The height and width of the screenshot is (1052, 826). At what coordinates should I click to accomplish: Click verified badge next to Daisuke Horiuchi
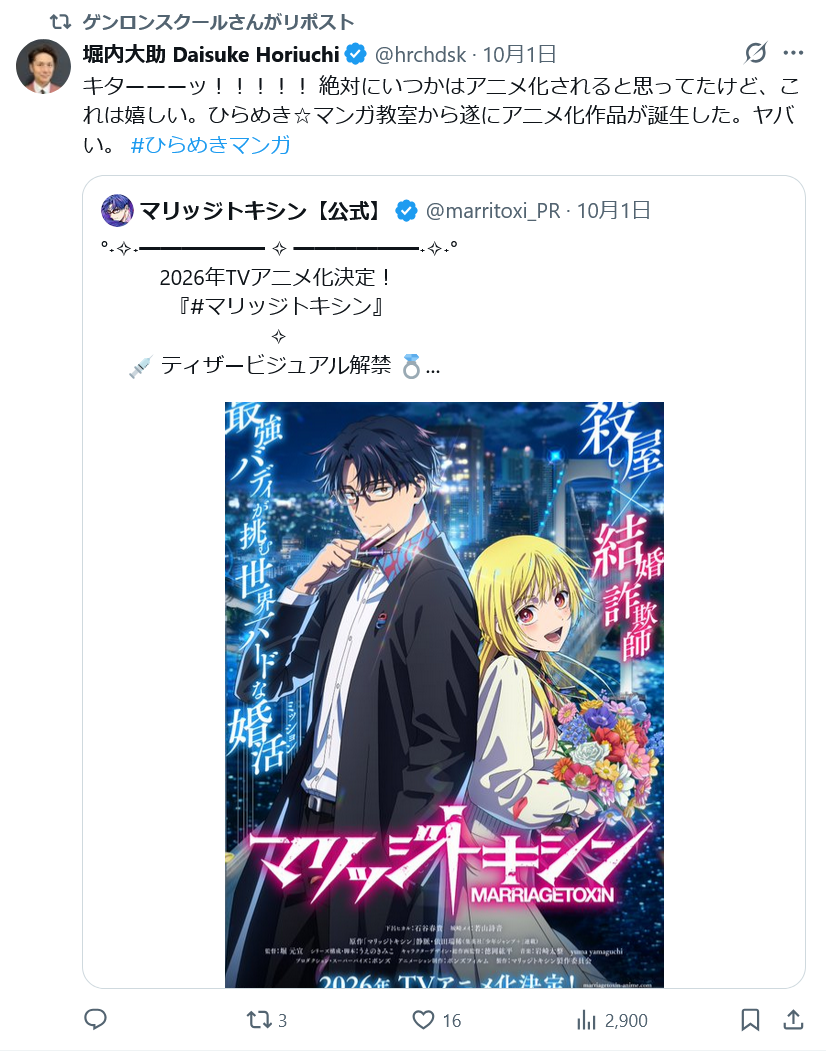pos(356,54)
